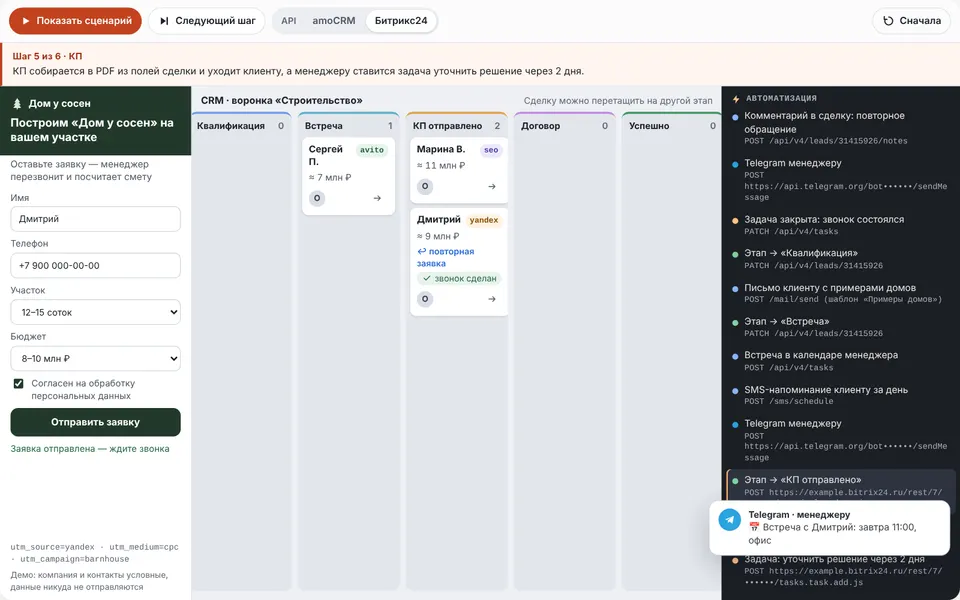Select the Задача: уточнить решение через 2 дня entry
The height and width of the screenshot is (600, 960).
841,571
